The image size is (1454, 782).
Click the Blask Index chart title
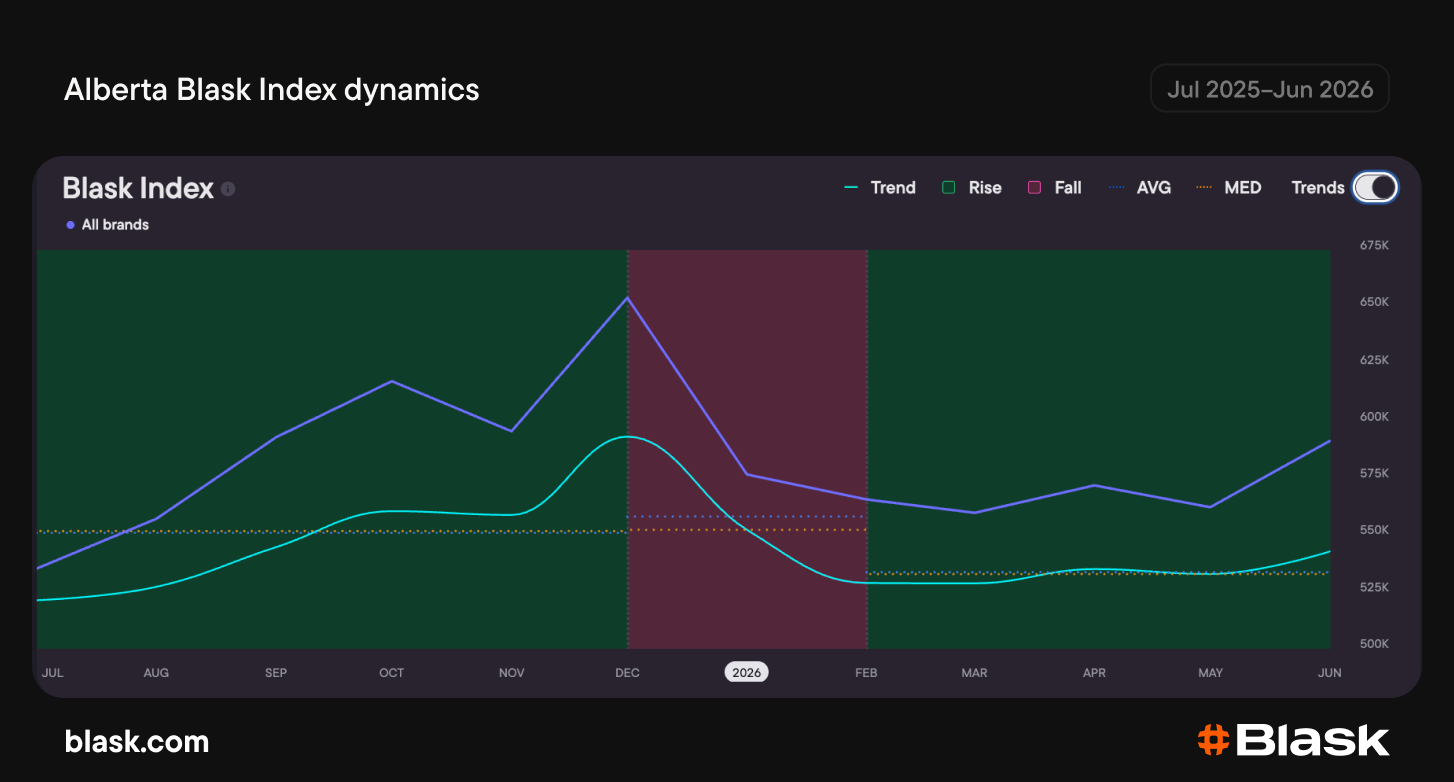click(x=139, y=188)
